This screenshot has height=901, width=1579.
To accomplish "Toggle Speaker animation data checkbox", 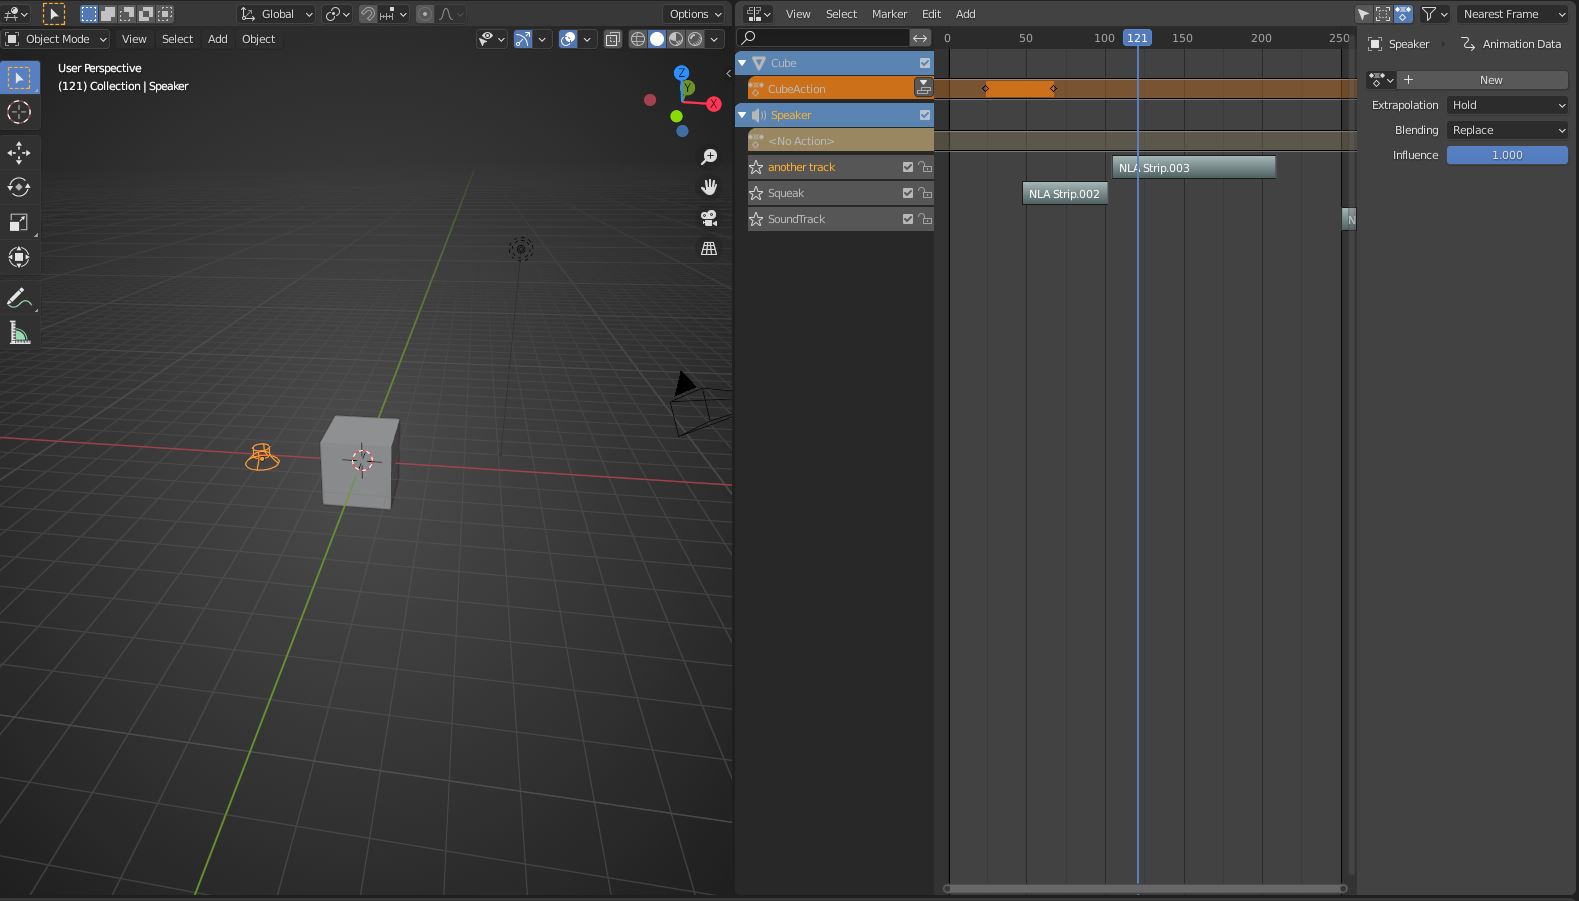I will [x=925, y=115].
